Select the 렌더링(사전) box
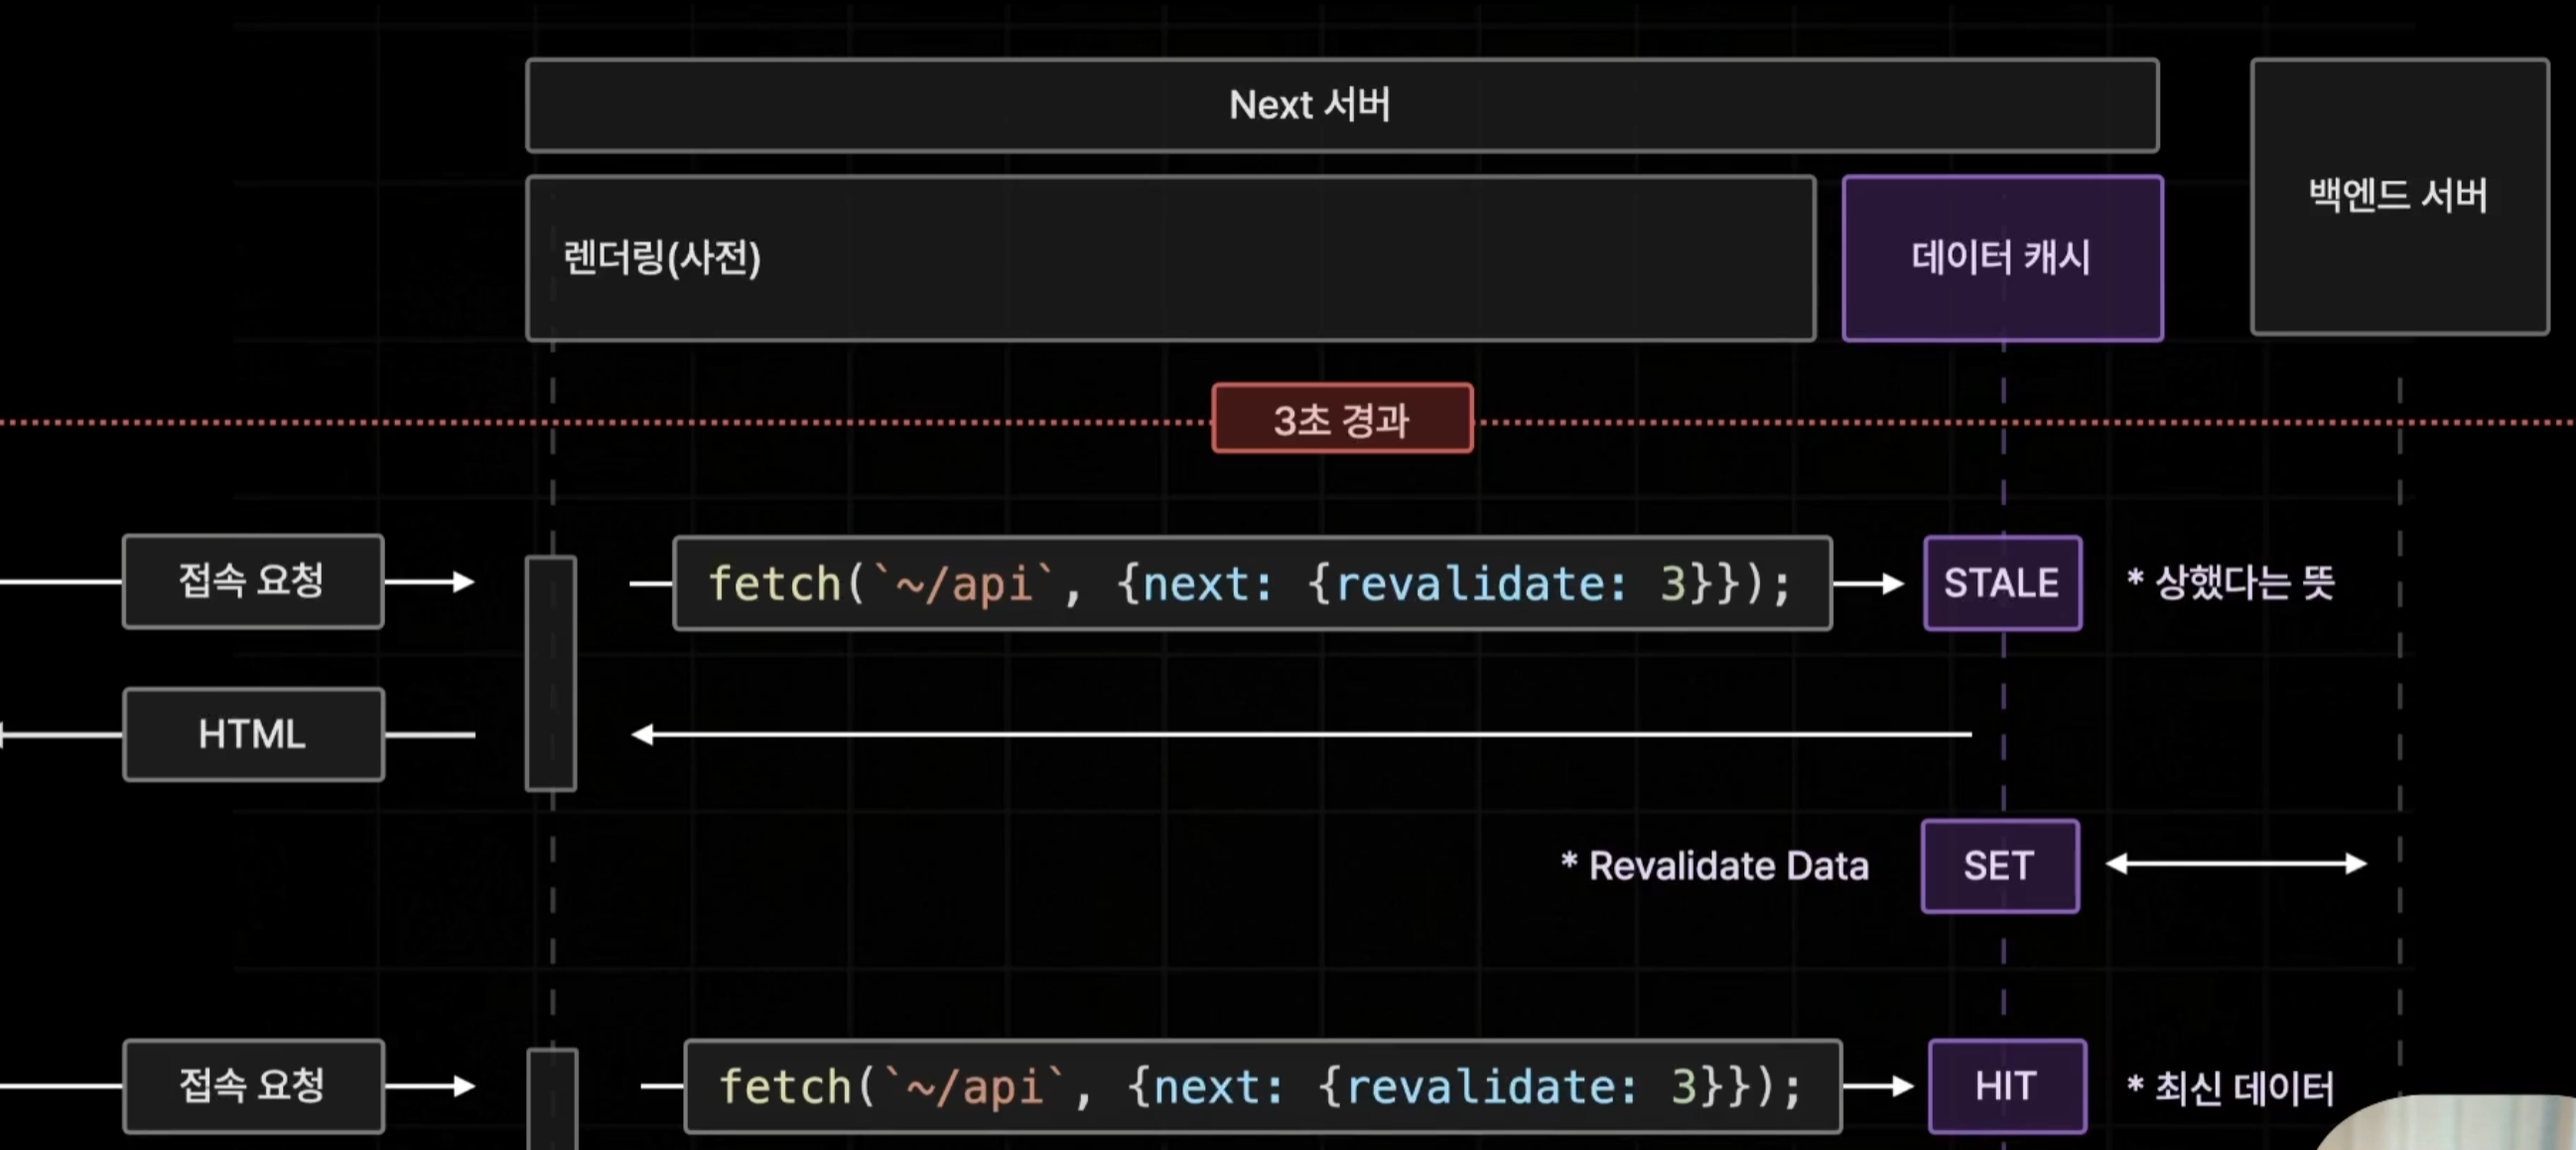The width and height of the screenshot is (2576, 1150). click(x=1170, y=258)
